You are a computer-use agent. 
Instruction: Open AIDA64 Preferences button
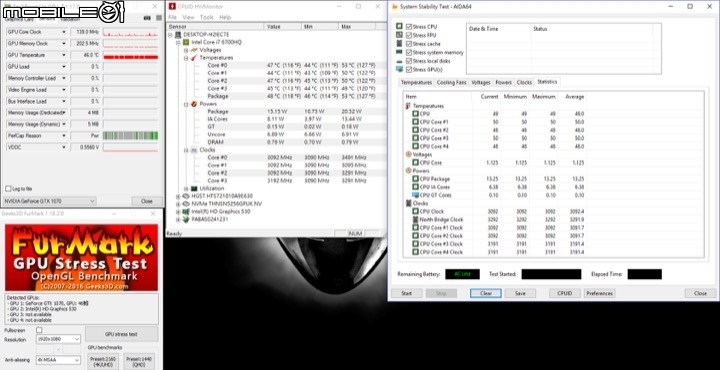point(600,293)
